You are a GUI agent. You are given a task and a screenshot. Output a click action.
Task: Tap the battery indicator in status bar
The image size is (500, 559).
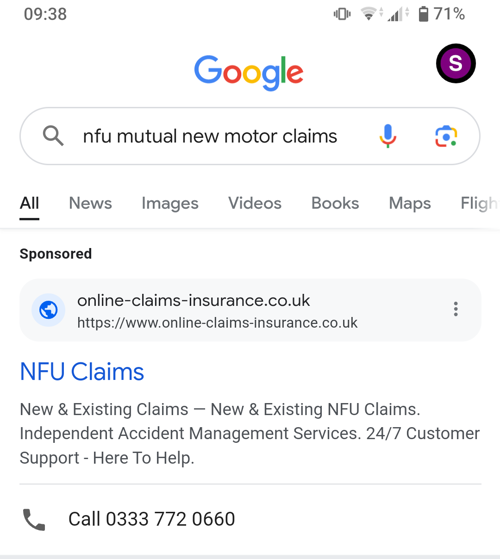[423, 14]
